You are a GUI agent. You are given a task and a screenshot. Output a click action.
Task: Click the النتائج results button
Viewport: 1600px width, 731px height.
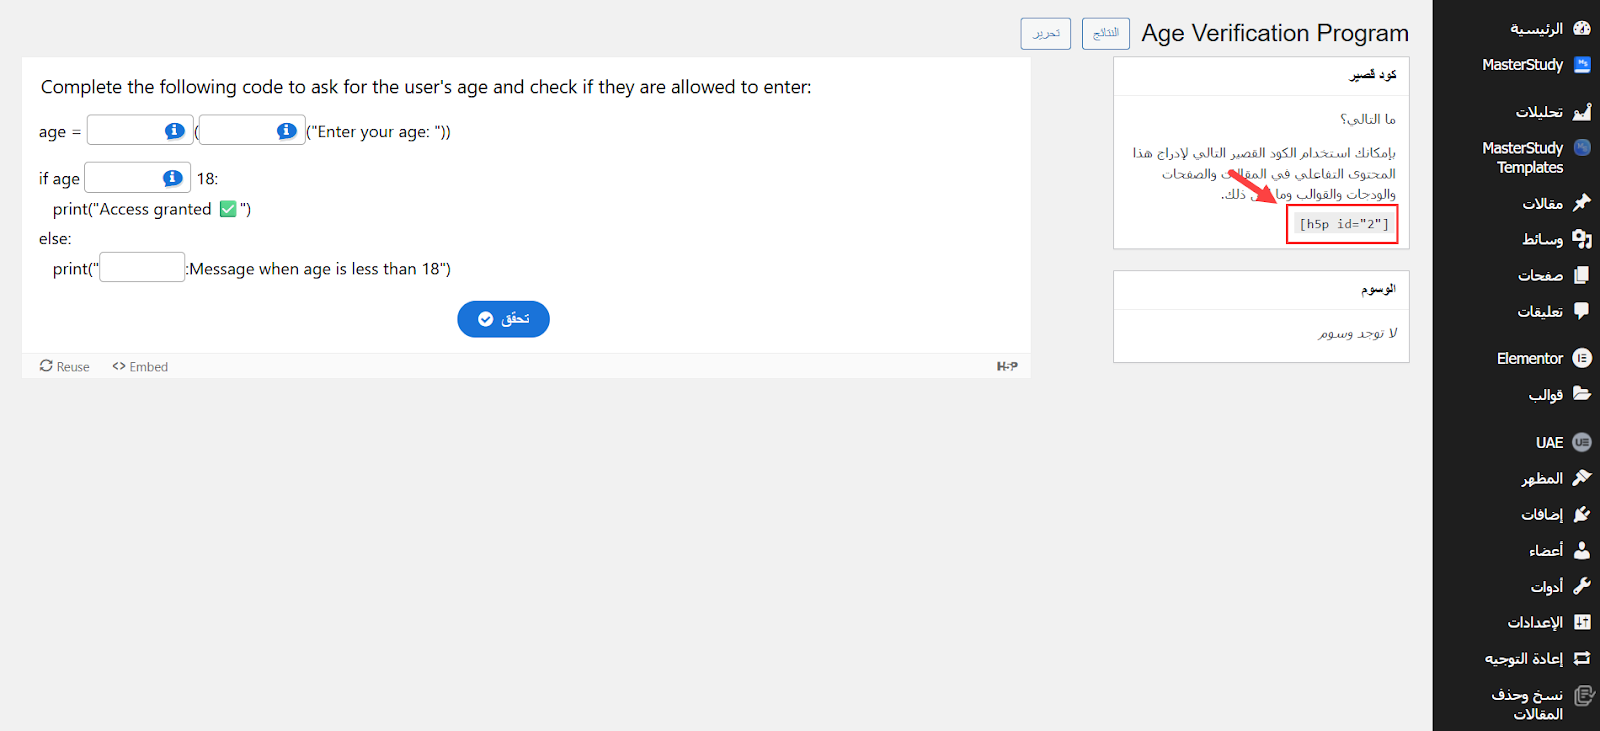1106,33
